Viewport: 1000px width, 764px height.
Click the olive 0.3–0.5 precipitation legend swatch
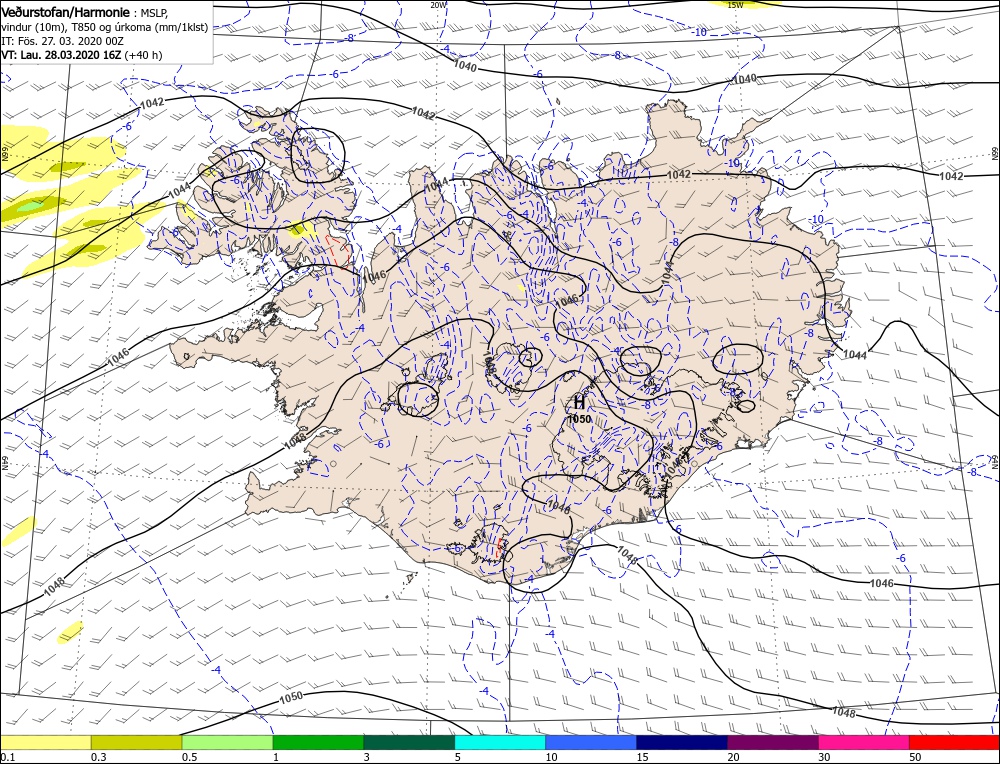[136, 742]
